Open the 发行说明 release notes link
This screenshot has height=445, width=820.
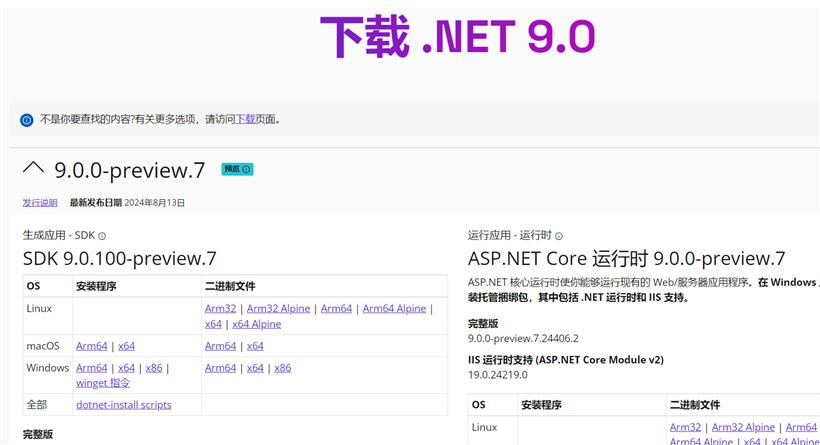pyautogui.click(x=40, y=203)
